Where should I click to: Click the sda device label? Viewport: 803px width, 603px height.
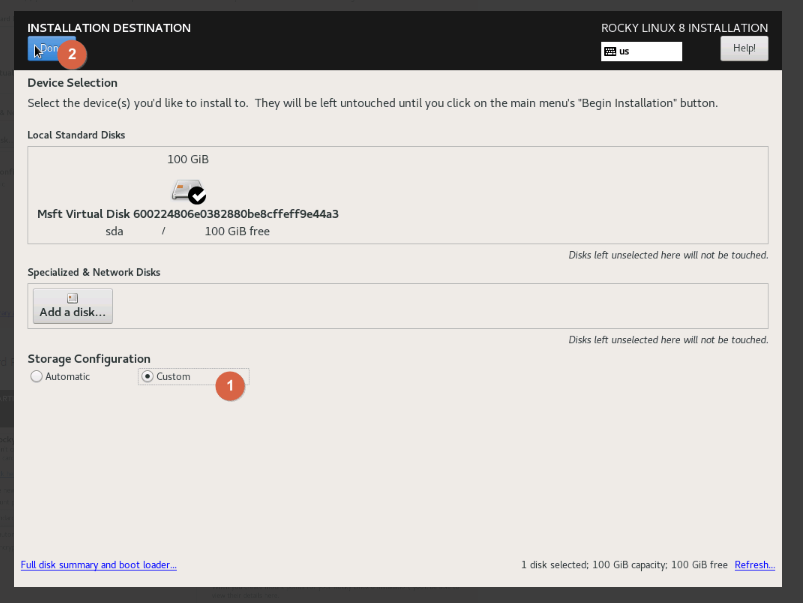tap(114, 231)
